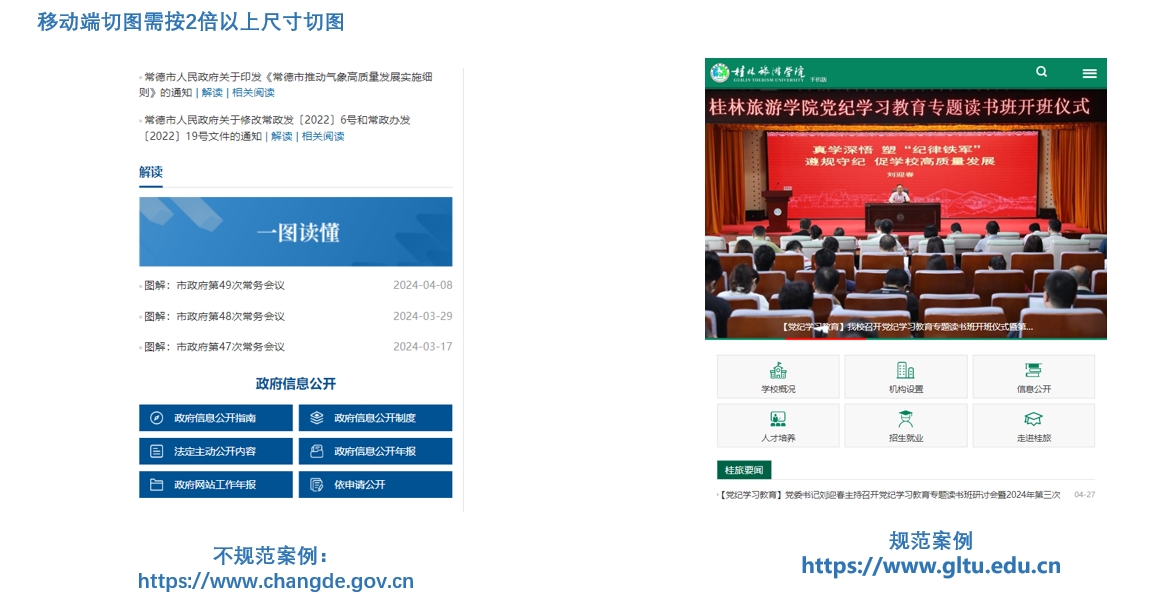This screenshot has height=616, width=1172.
Task: Select the 桂旅要闻 news tab
Action: pos(744,470)
